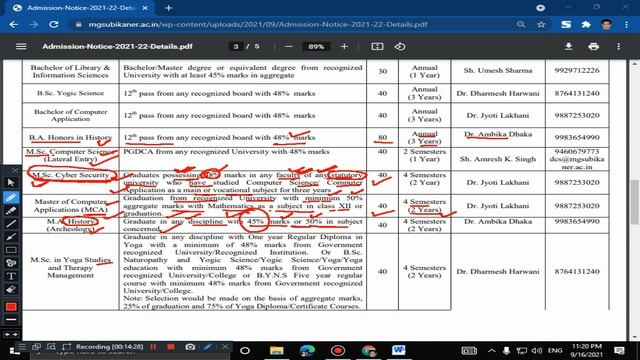Click 'B.Sc. Yogic Science' course cell
This screenshot has height=360, width=640.
pos(71,93)
